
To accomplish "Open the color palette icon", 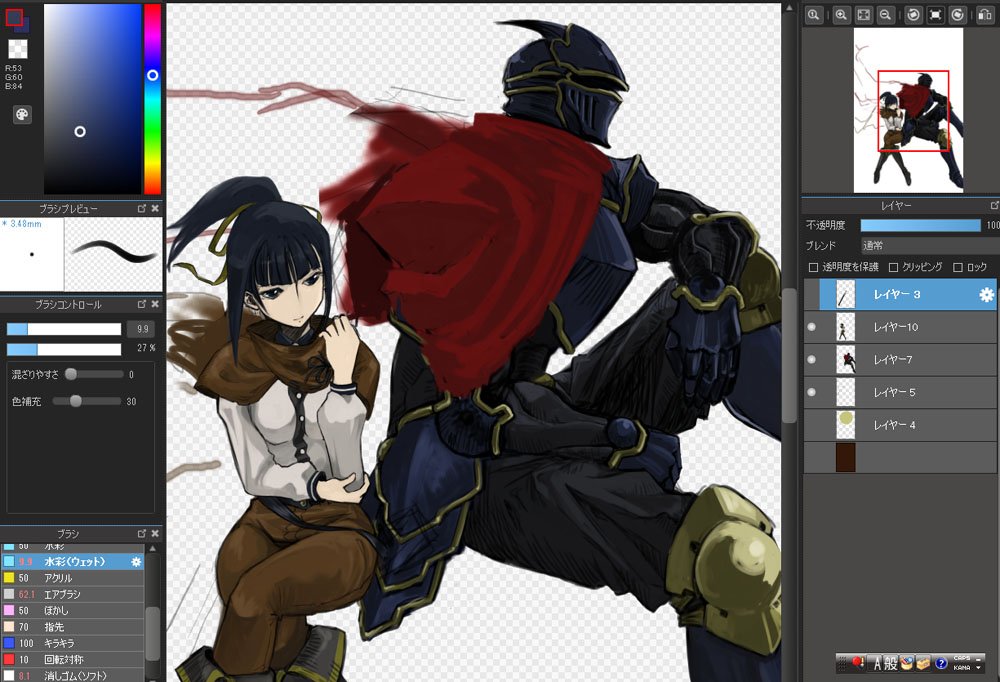I will click(x=22, y=114).
